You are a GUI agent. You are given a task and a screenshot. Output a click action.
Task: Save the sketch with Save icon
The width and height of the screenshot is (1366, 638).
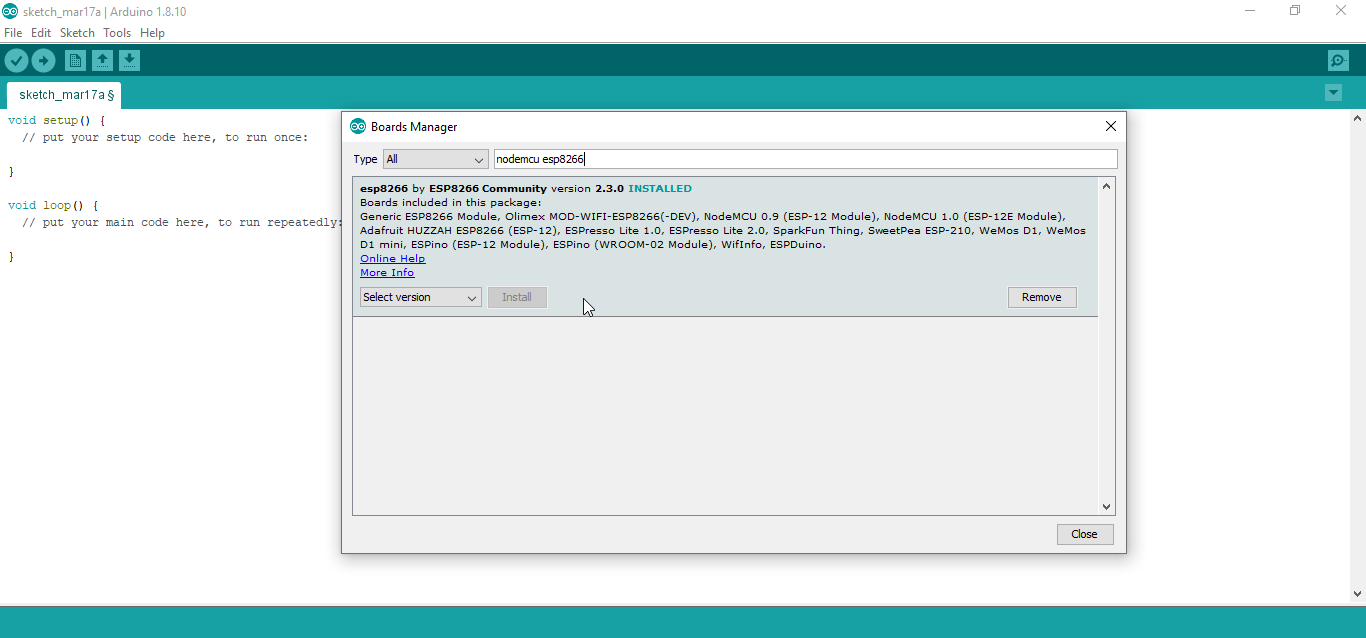pos(129,61)
